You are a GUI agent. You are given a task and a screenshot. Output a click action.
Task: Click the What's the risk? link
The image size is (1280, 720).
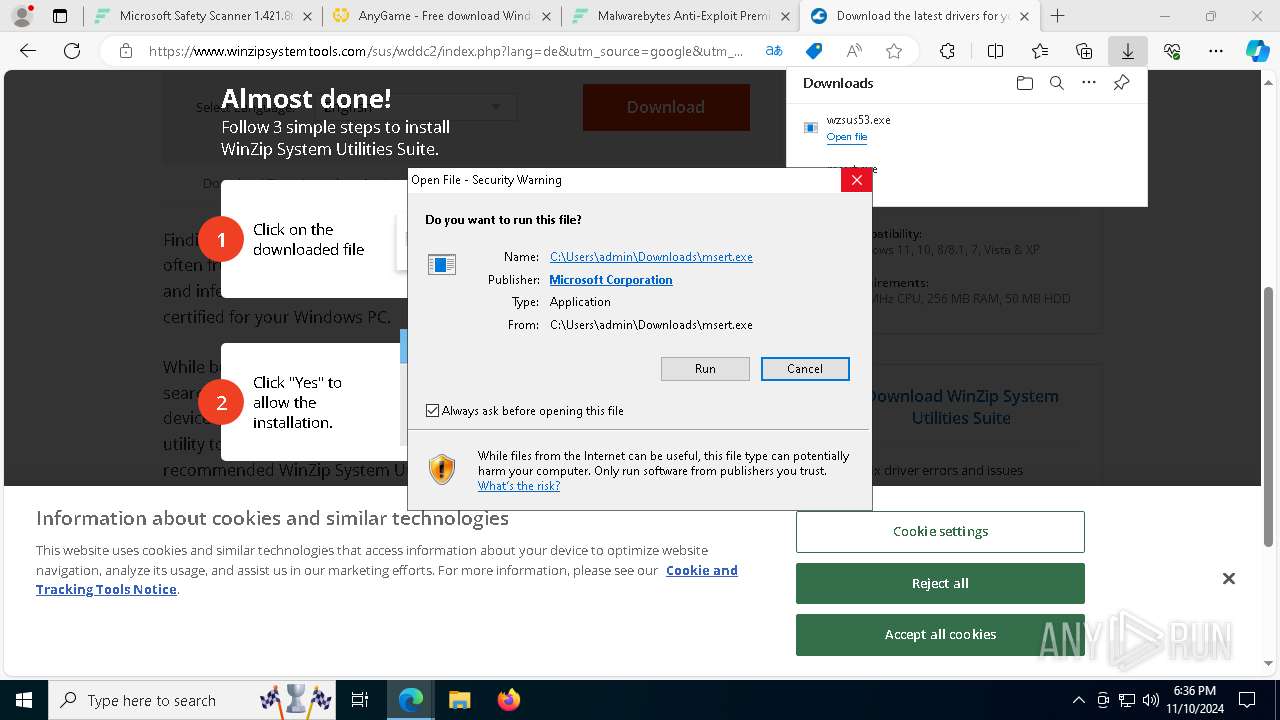[x=519, y=486]
